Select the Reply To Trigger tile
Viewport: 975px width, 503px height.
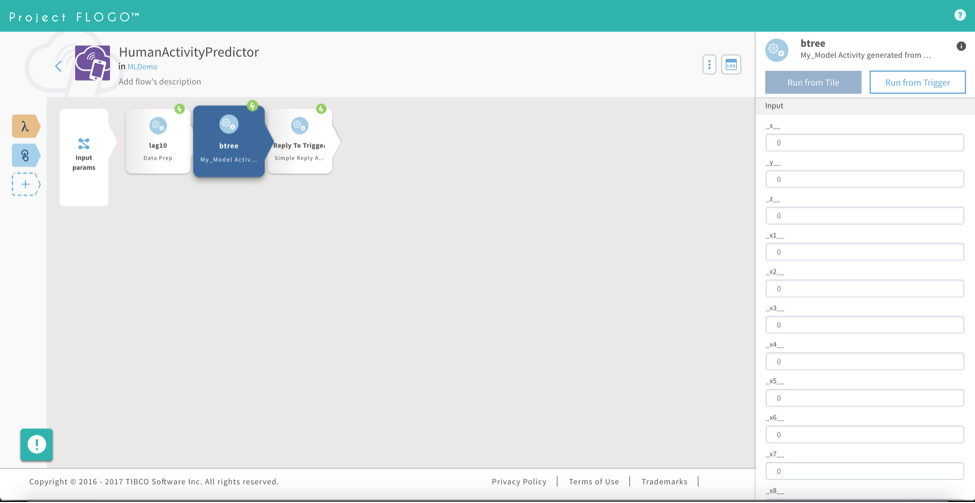click(302, 142)
